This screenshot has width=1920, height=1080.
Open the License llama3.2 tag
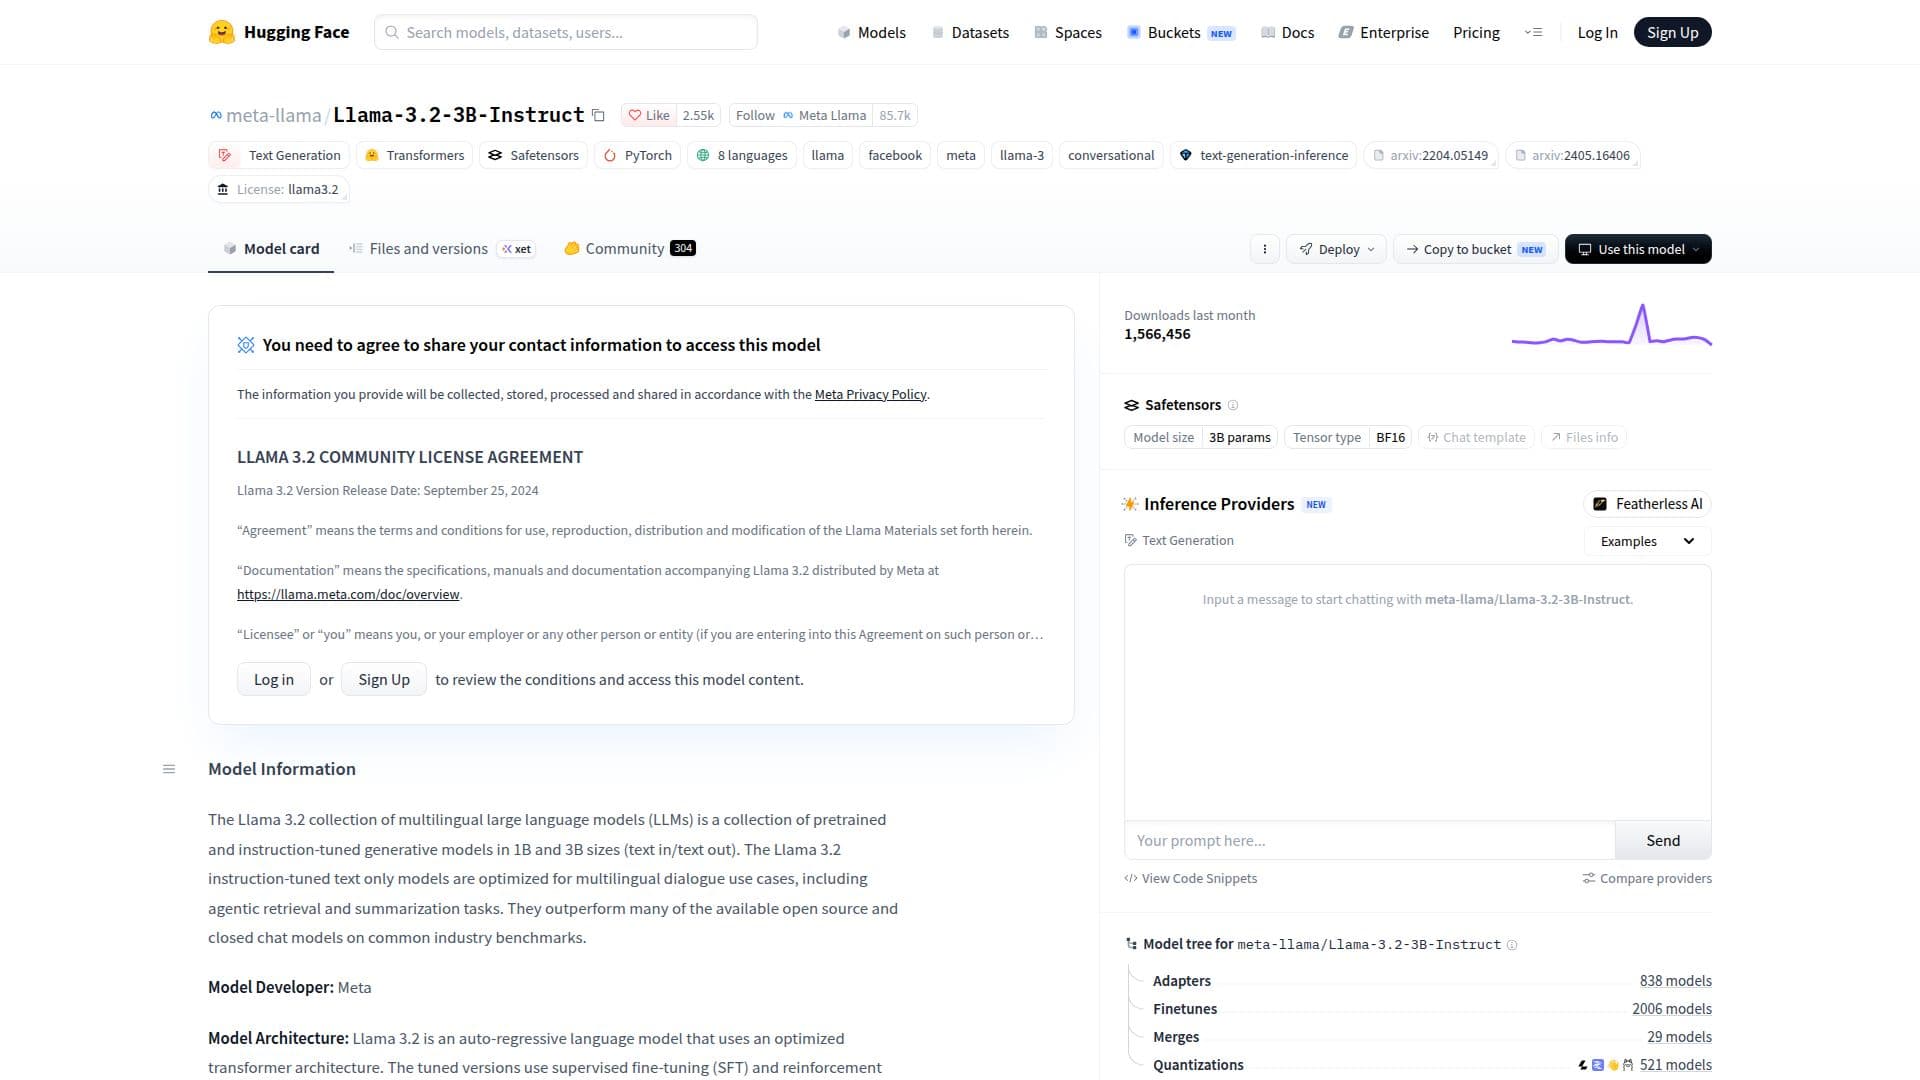click(278, 189)
